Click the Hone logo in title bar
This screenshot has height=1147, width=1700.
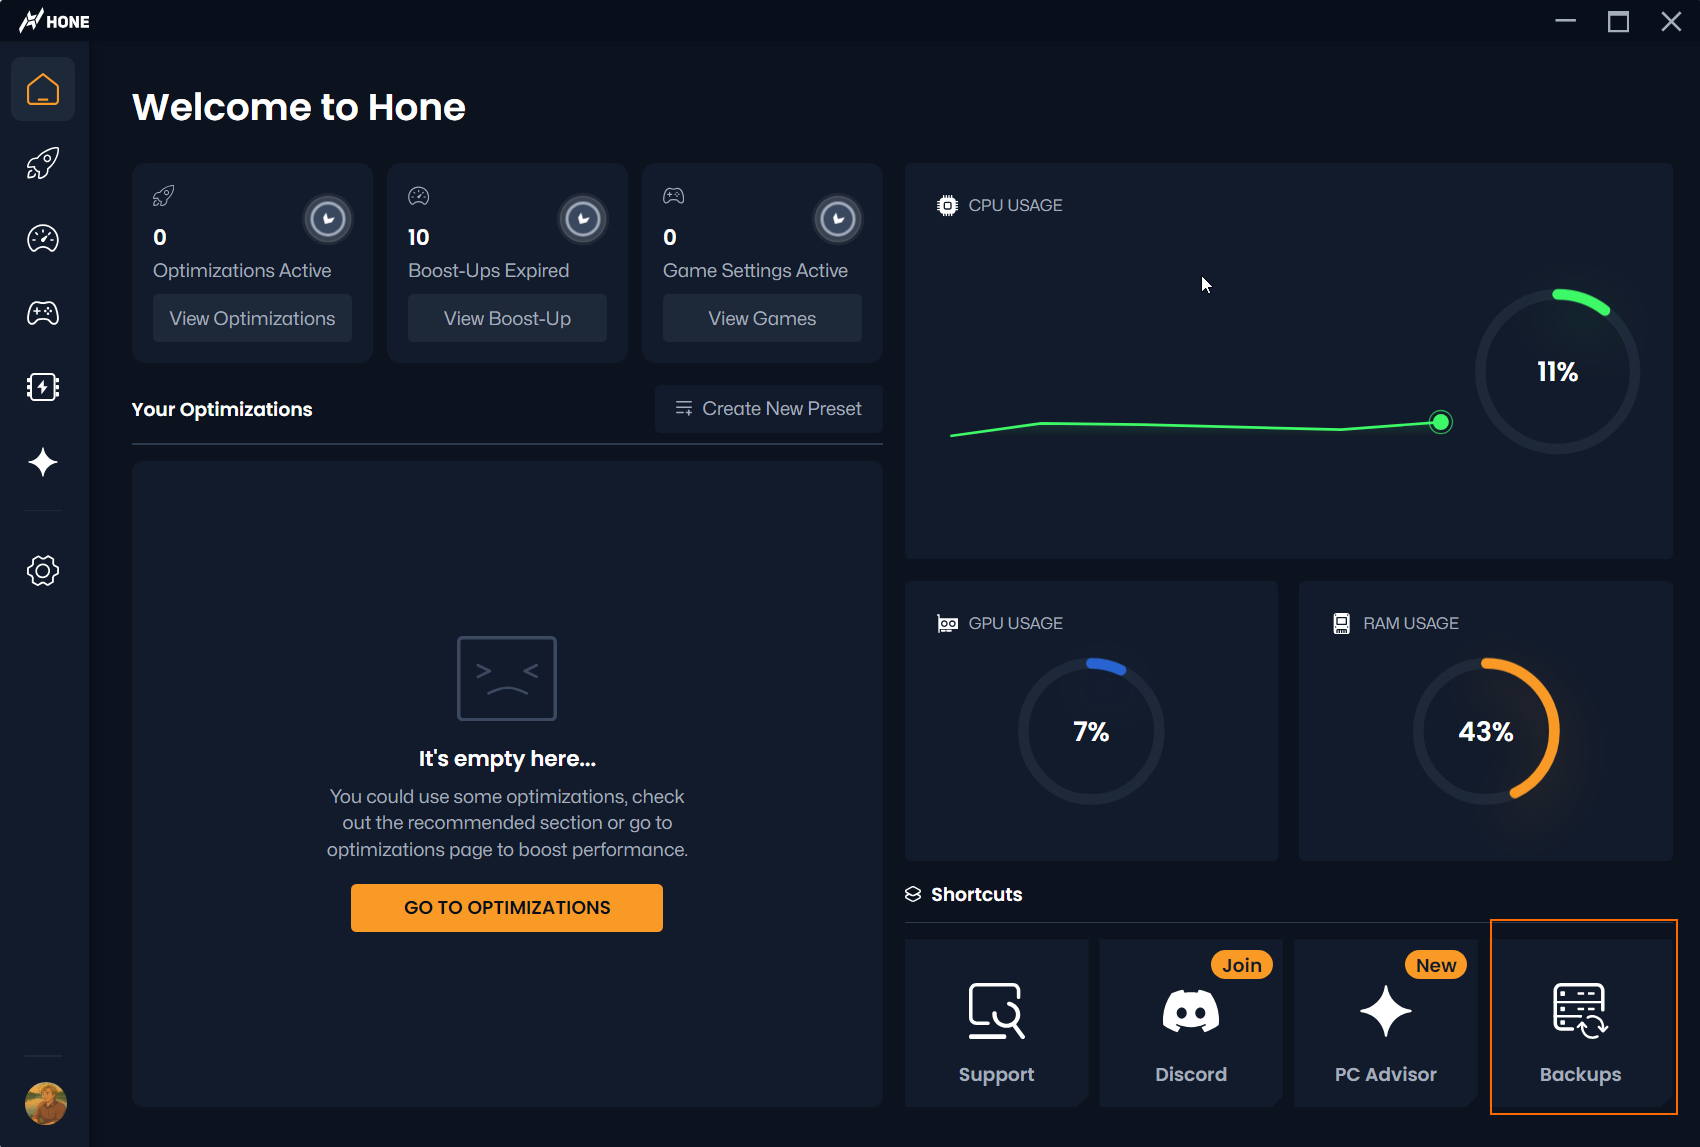click(54, 21)
